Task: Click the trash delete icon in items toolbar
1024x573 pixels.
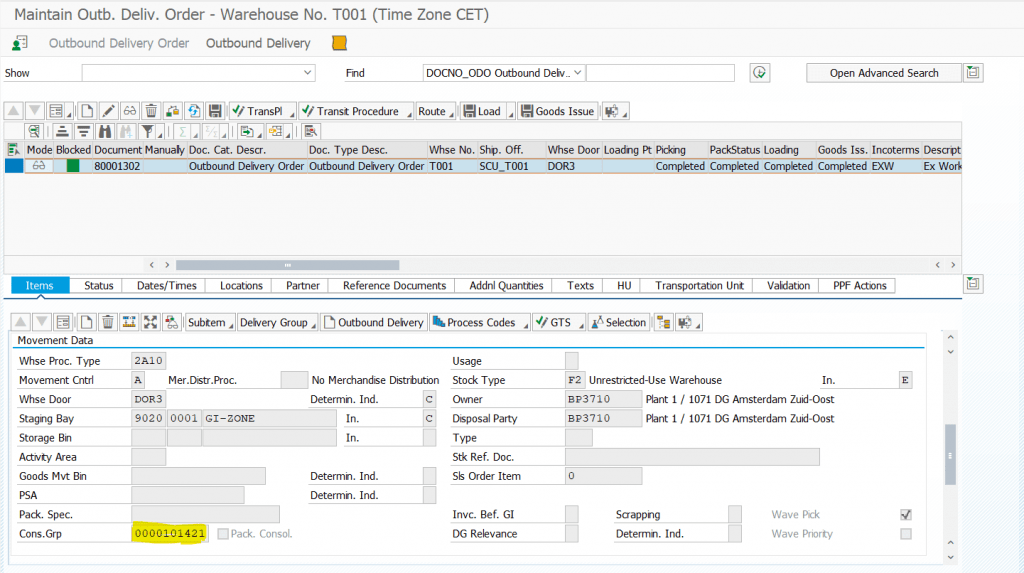Action: (108, 322)
